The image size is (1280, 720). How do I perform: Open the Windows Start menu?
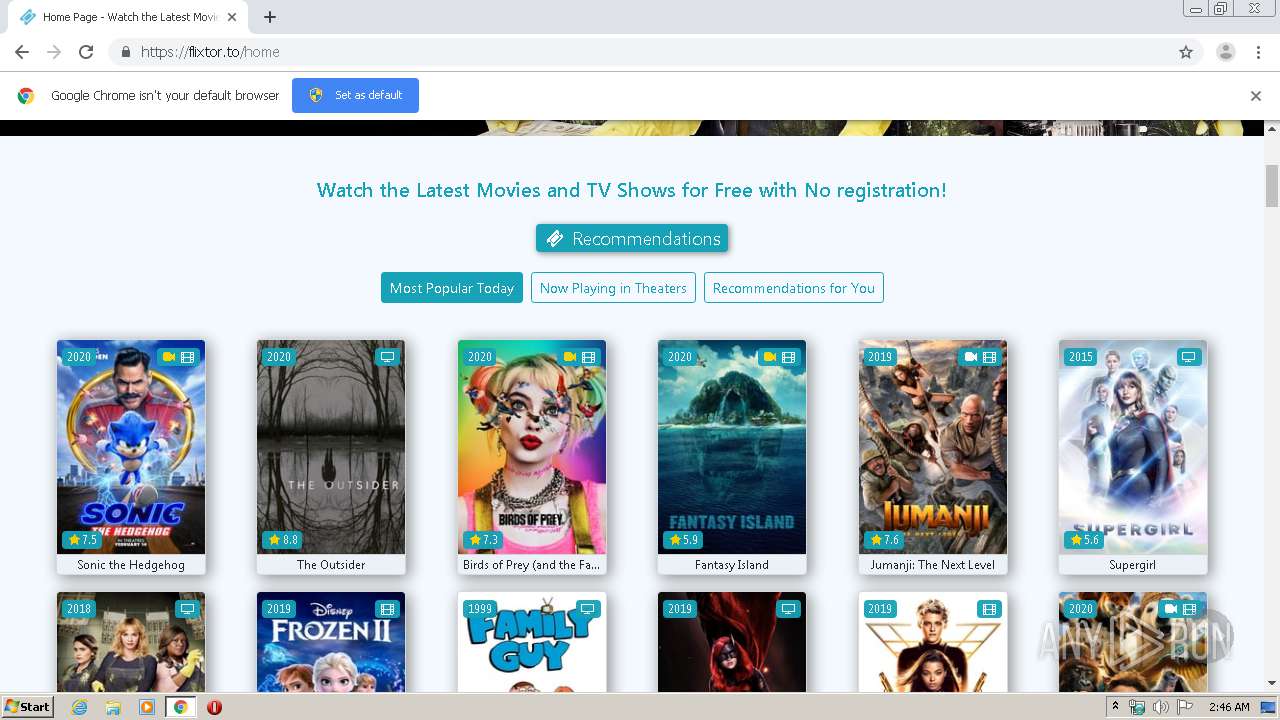(x=27, y=706)
